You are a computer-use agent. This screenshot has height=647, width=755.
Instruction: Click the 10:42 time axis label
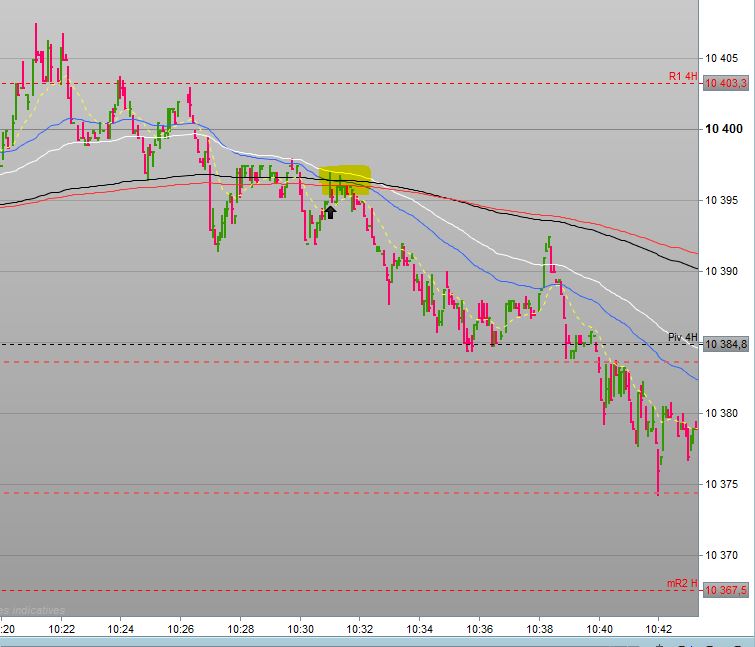click(658, 629)
